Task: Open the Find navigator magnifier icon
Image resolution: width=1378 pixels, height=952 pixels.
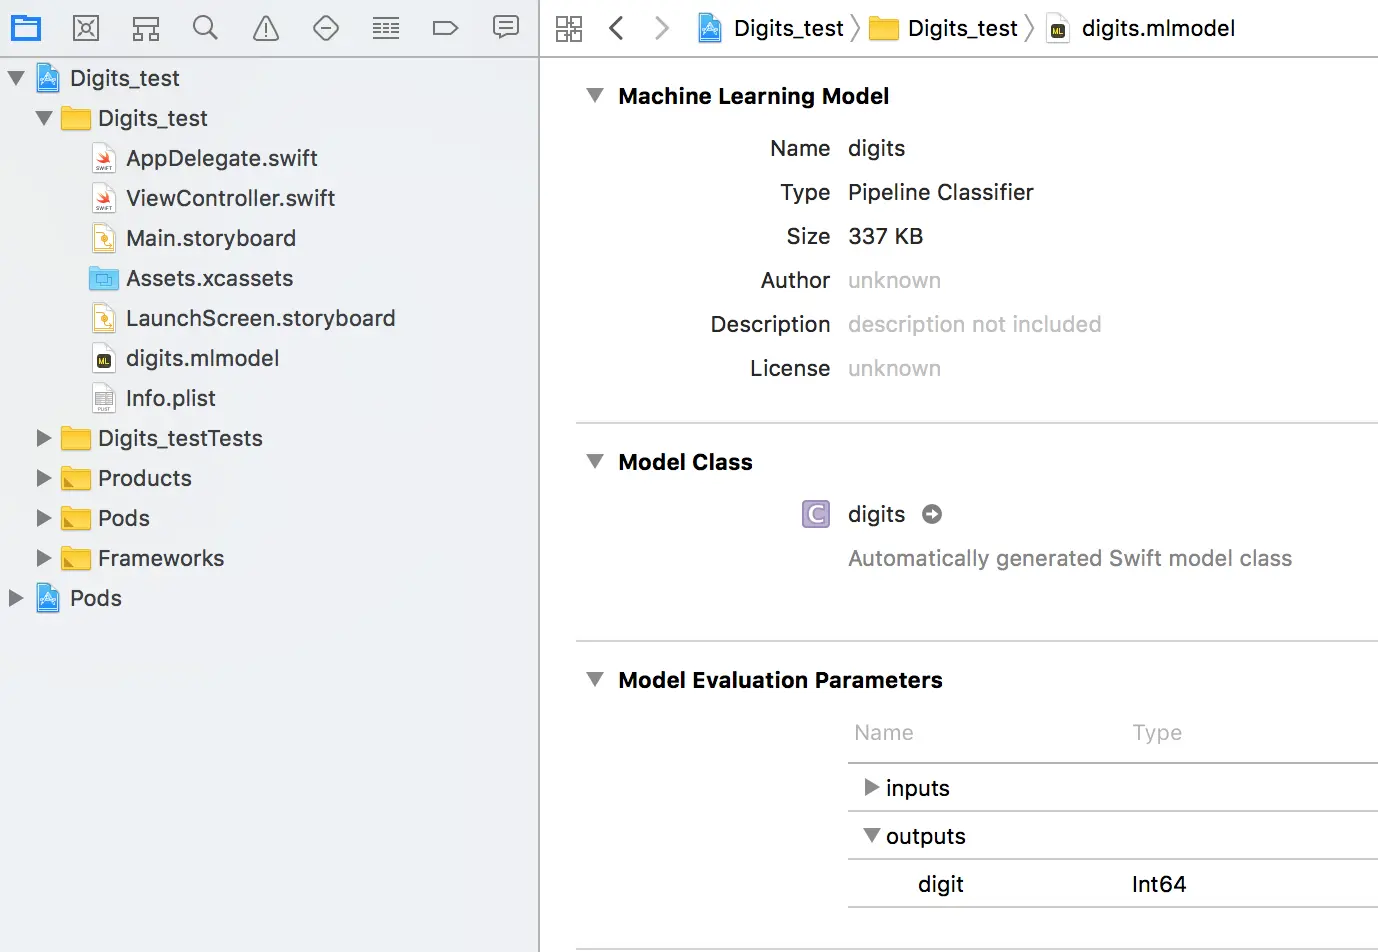Action: 205,28
